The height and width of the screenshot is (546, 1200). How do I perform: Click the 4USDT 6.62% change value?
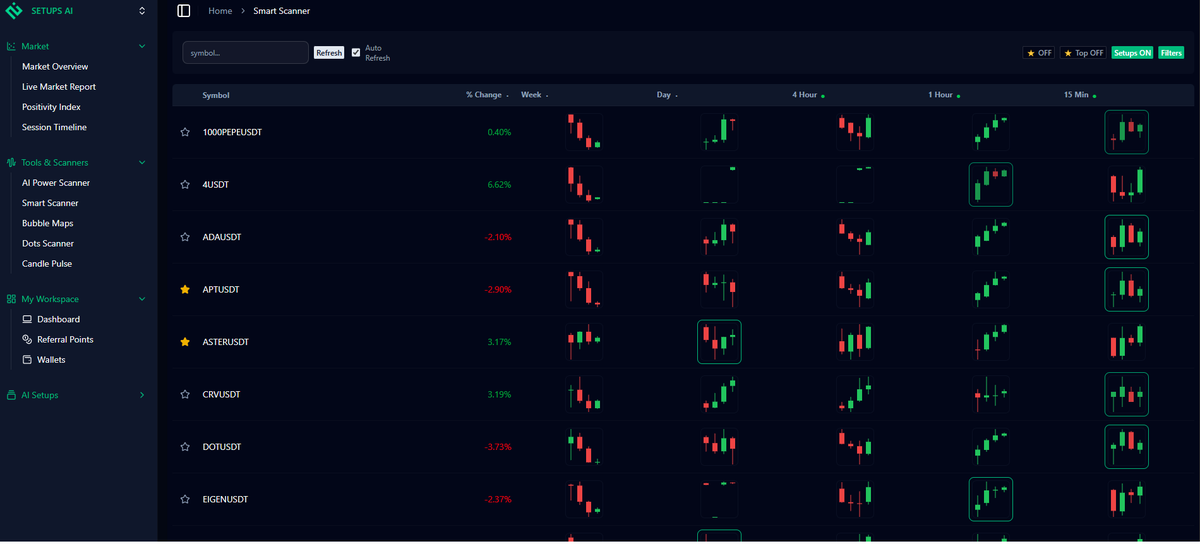point(499,185)
